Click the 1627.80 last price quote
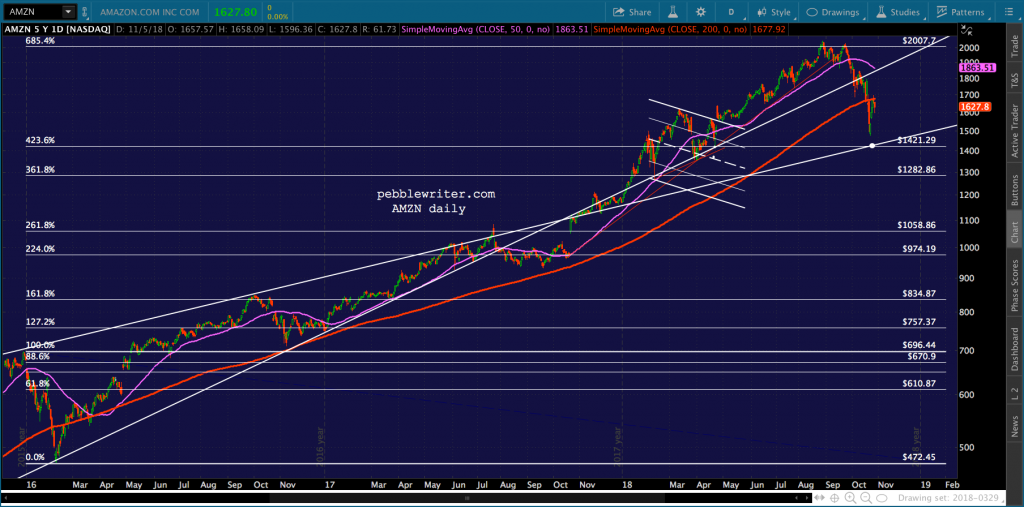The height and width of the screenshot is (507, 1024). [237, 12]
